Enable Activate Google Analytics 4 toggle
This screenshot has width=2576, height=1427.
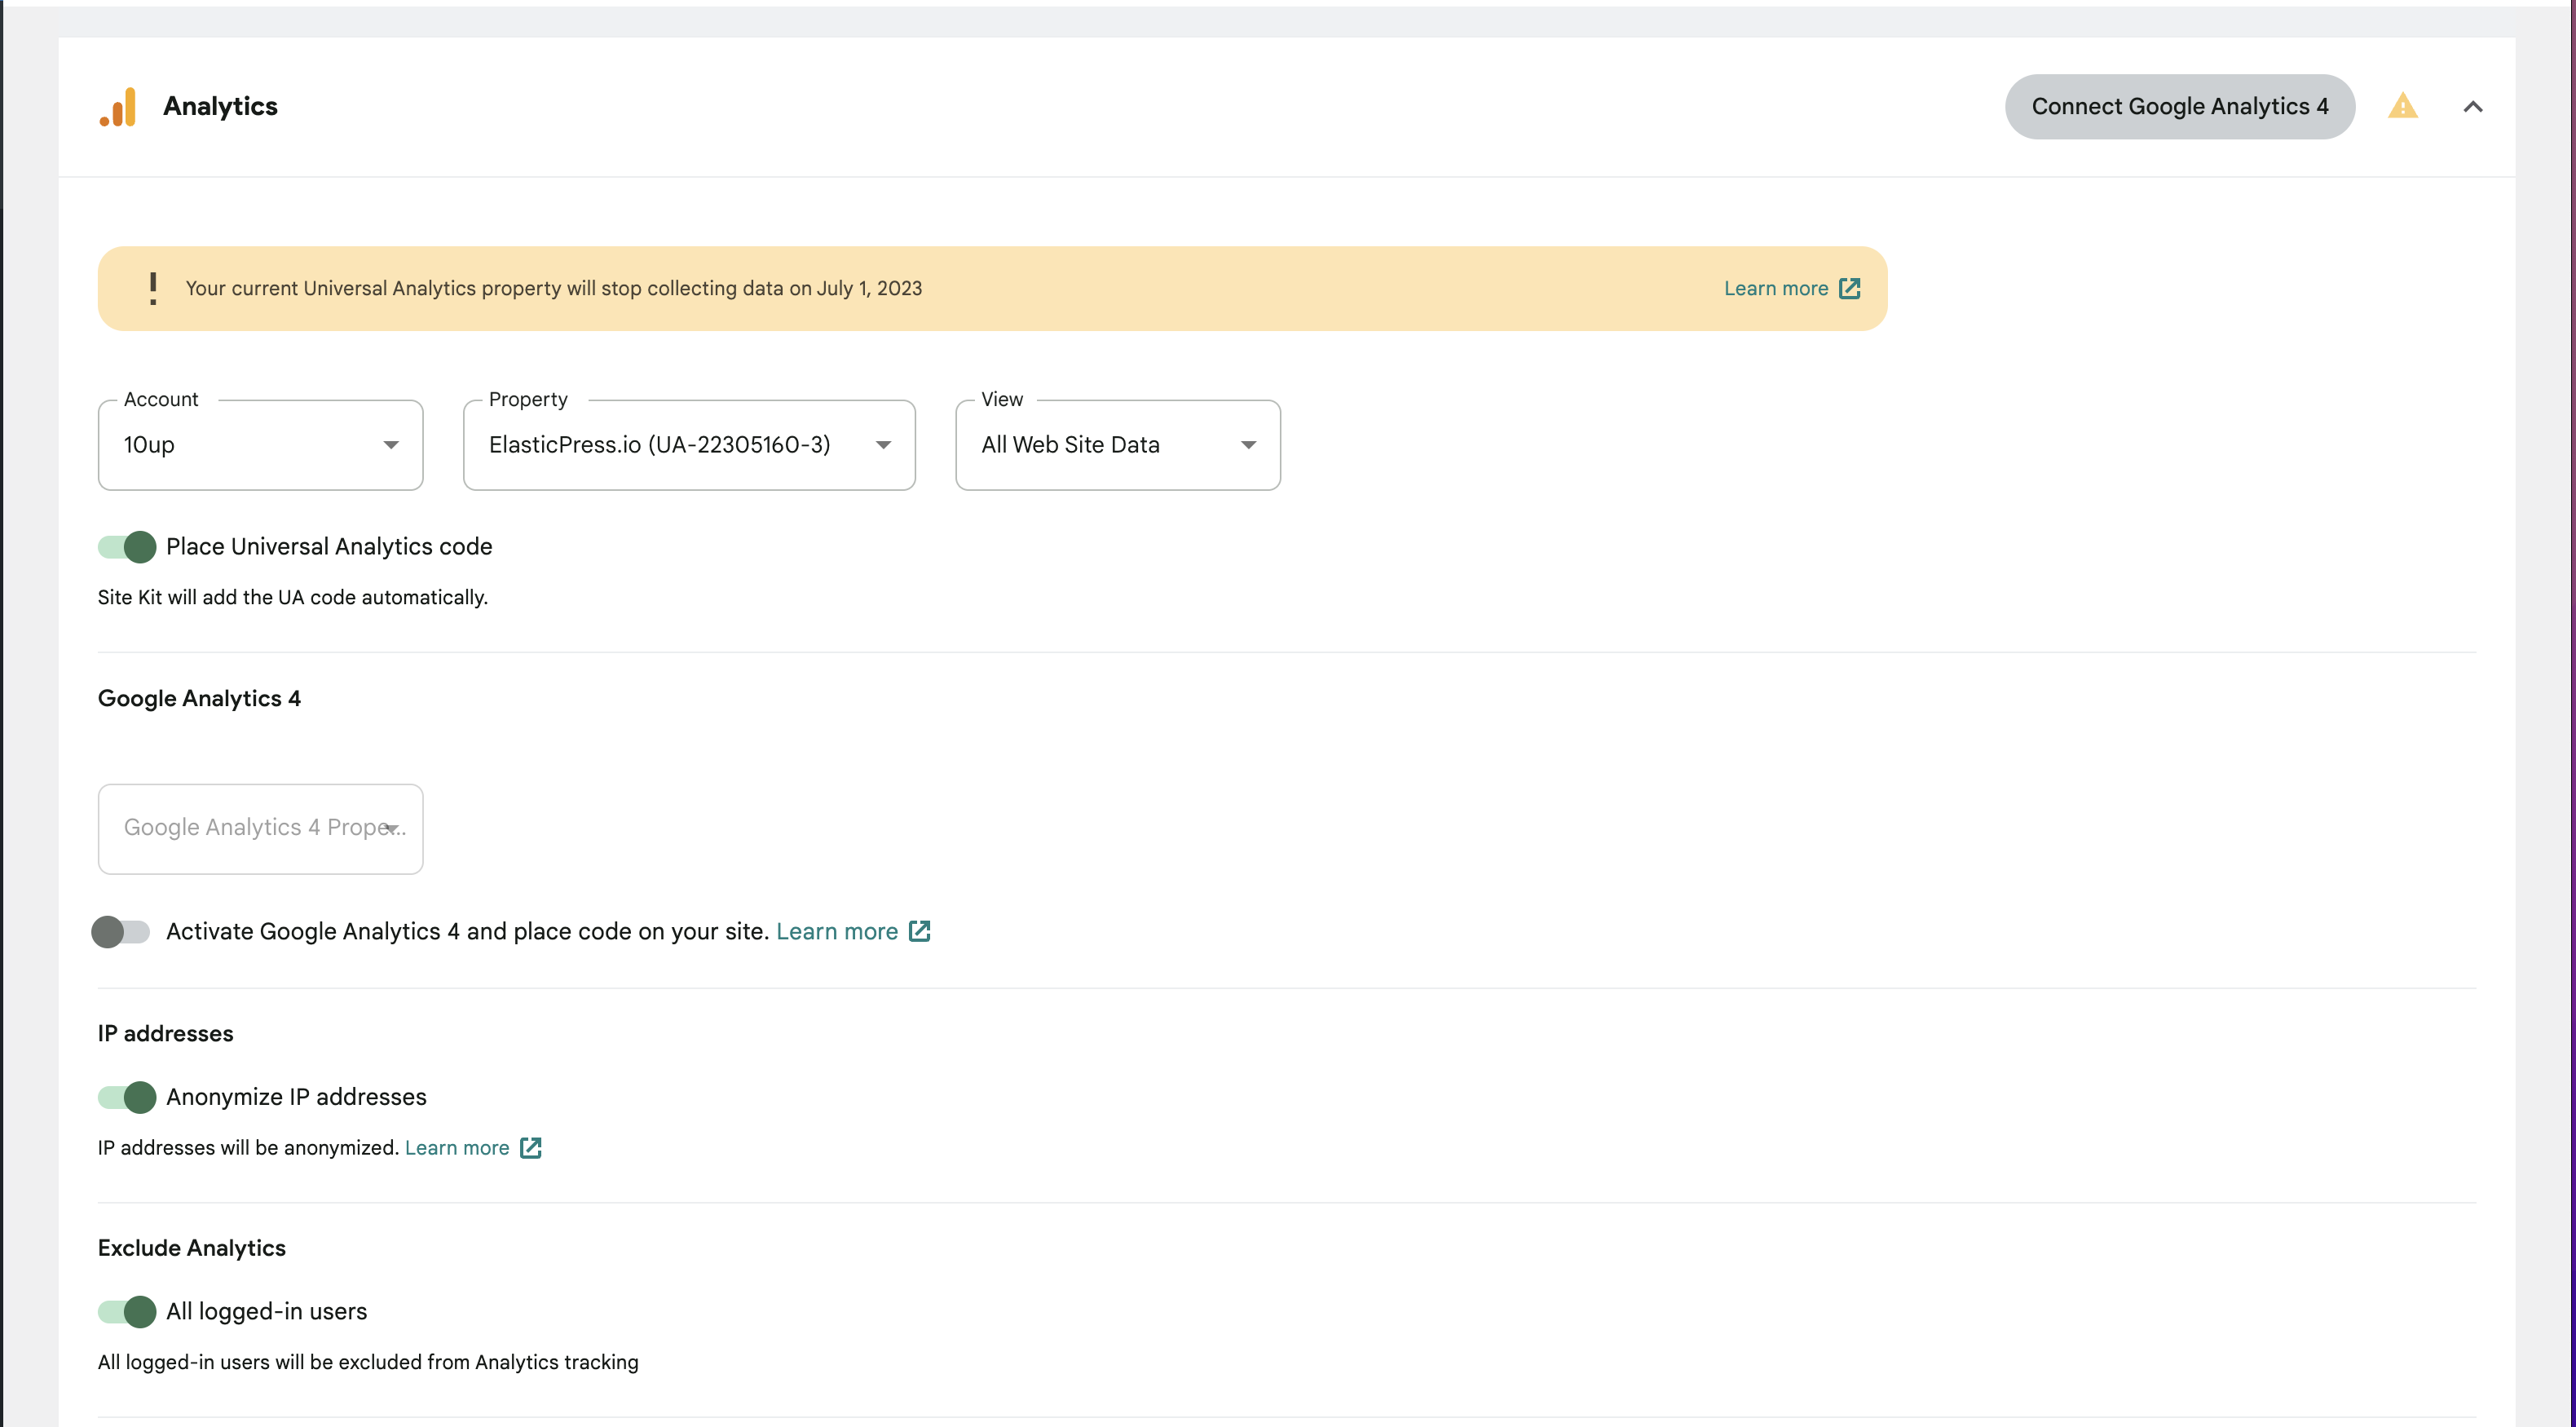[x=122, y=931]
